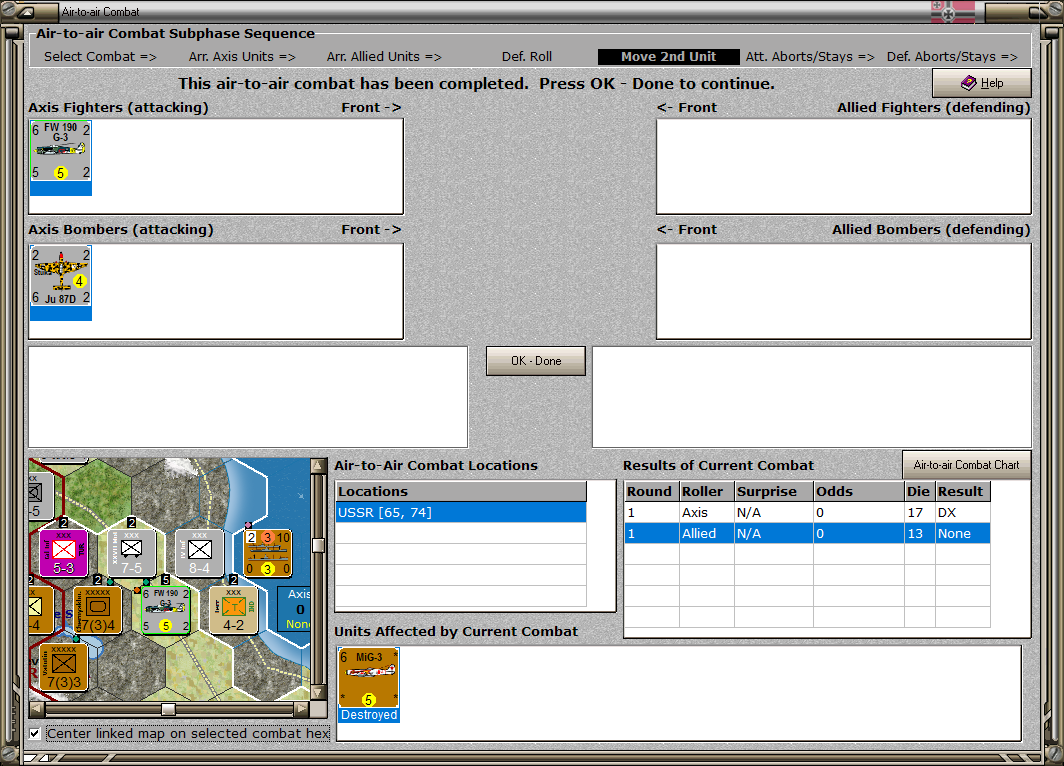
Task: Click the gray 8-4 infantry counter on the map
Action: pyautogui.click(x=200, y=553)
